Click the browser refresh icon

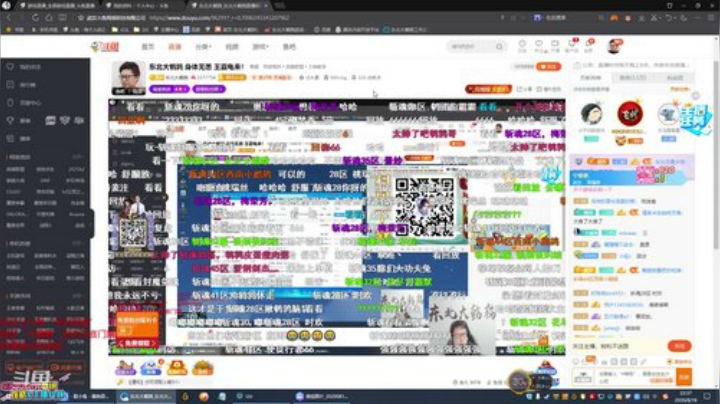[x=35, y=17]
